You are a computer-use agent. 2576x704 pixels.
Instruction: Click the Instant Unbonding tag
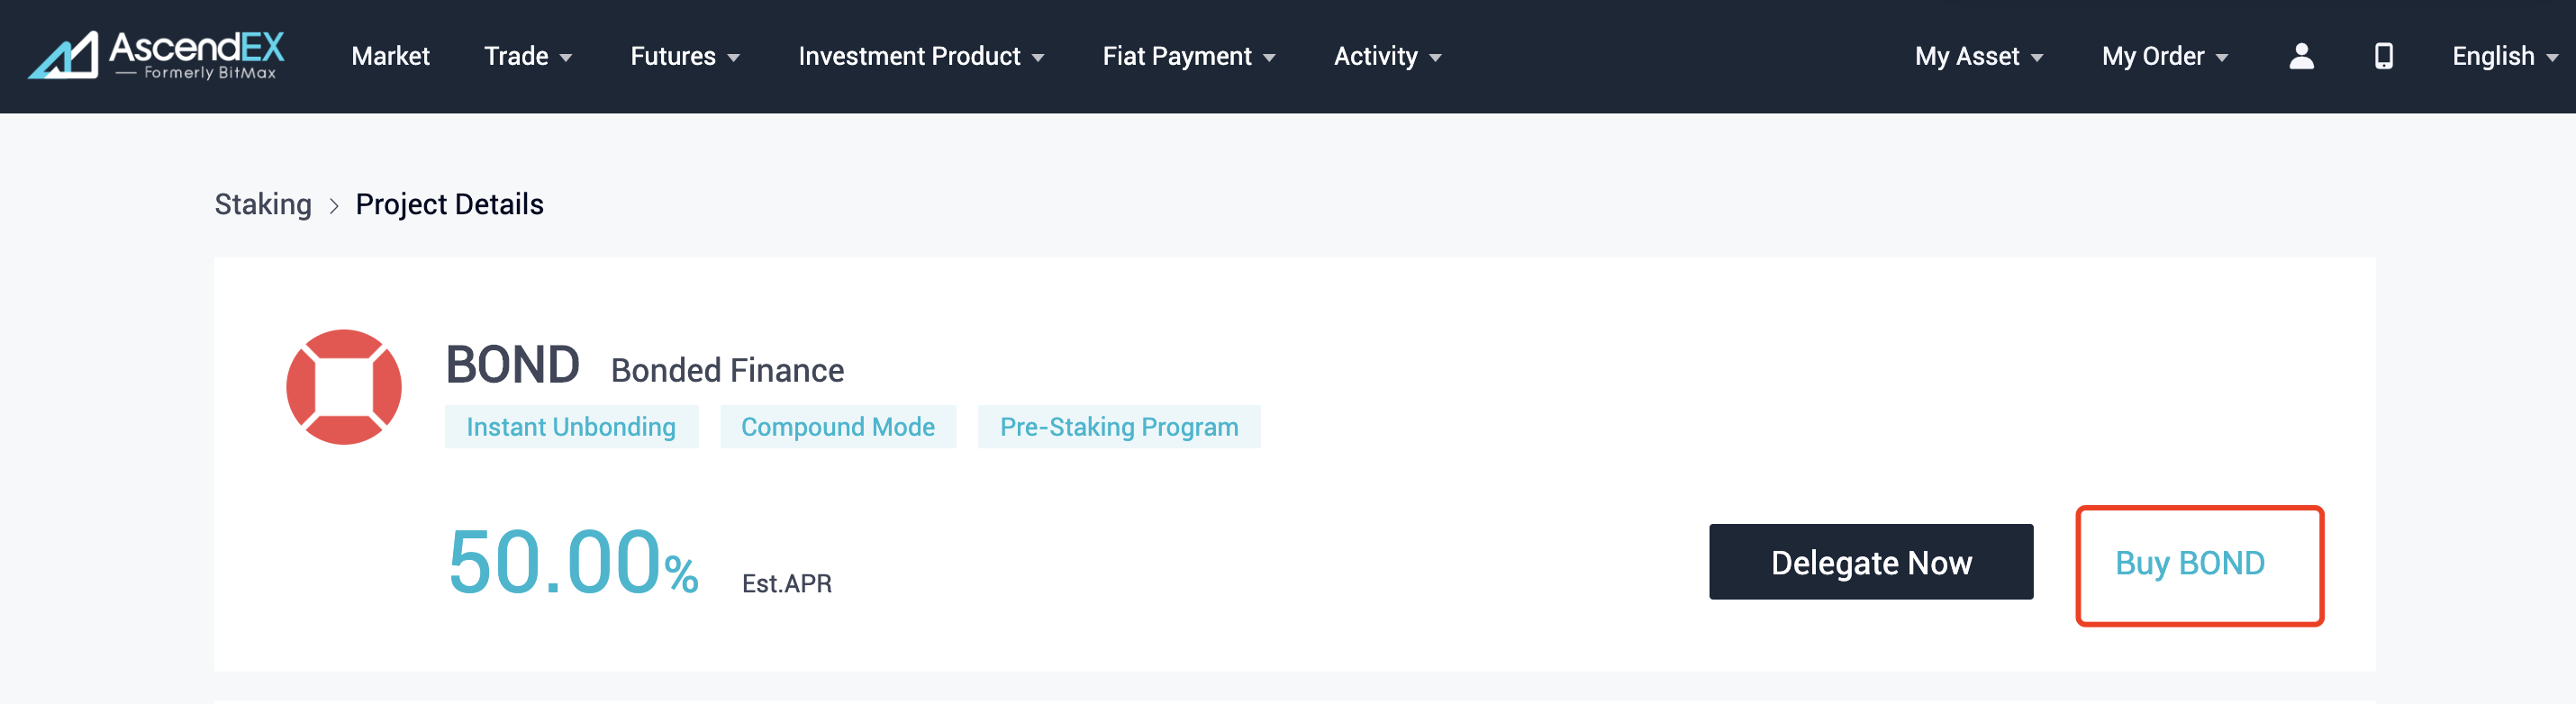coord(571,427)
